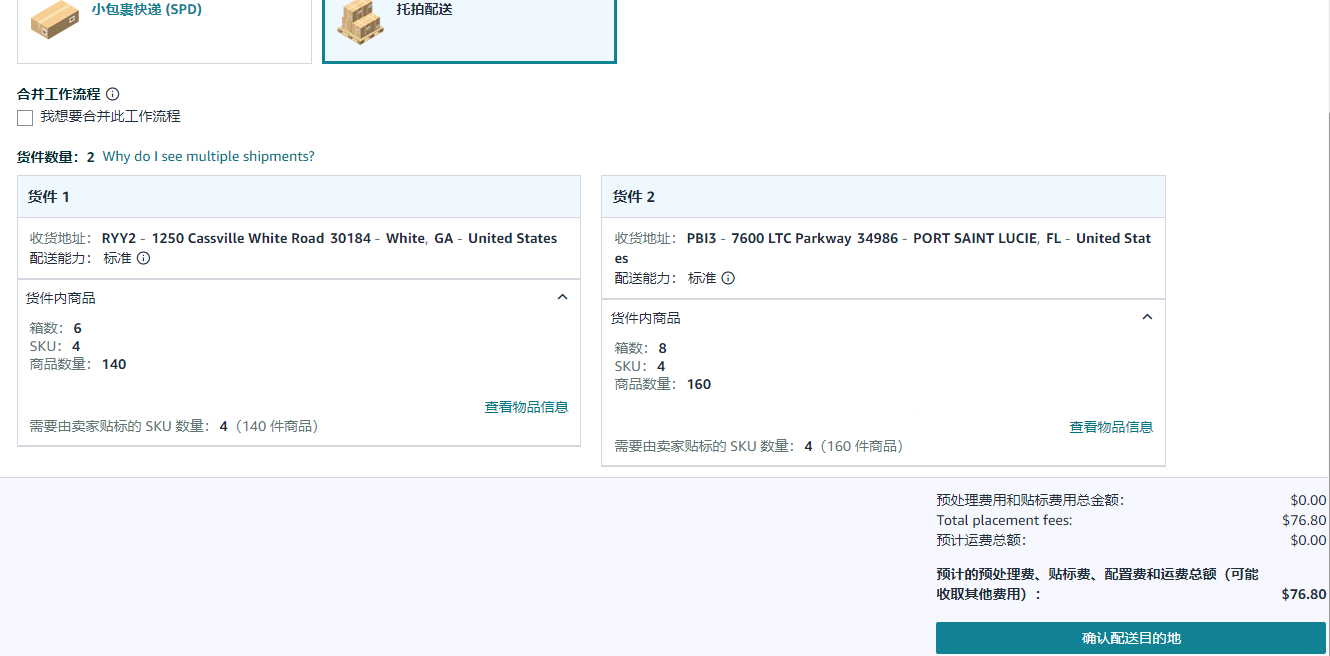
Task: Open 查看物品信息 link in 货件 1
Action: pos(526,407)
